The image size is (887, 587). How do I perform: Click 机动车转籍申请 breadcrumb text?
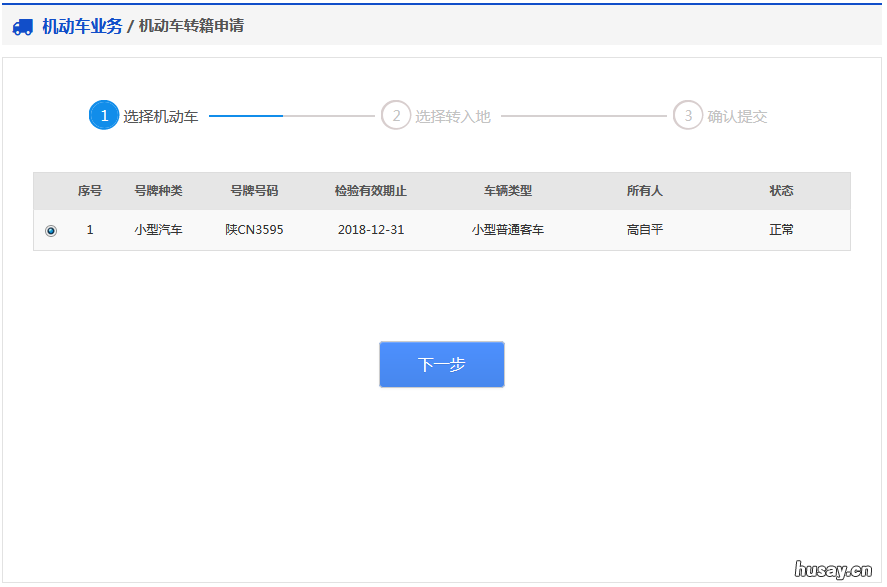191,26
